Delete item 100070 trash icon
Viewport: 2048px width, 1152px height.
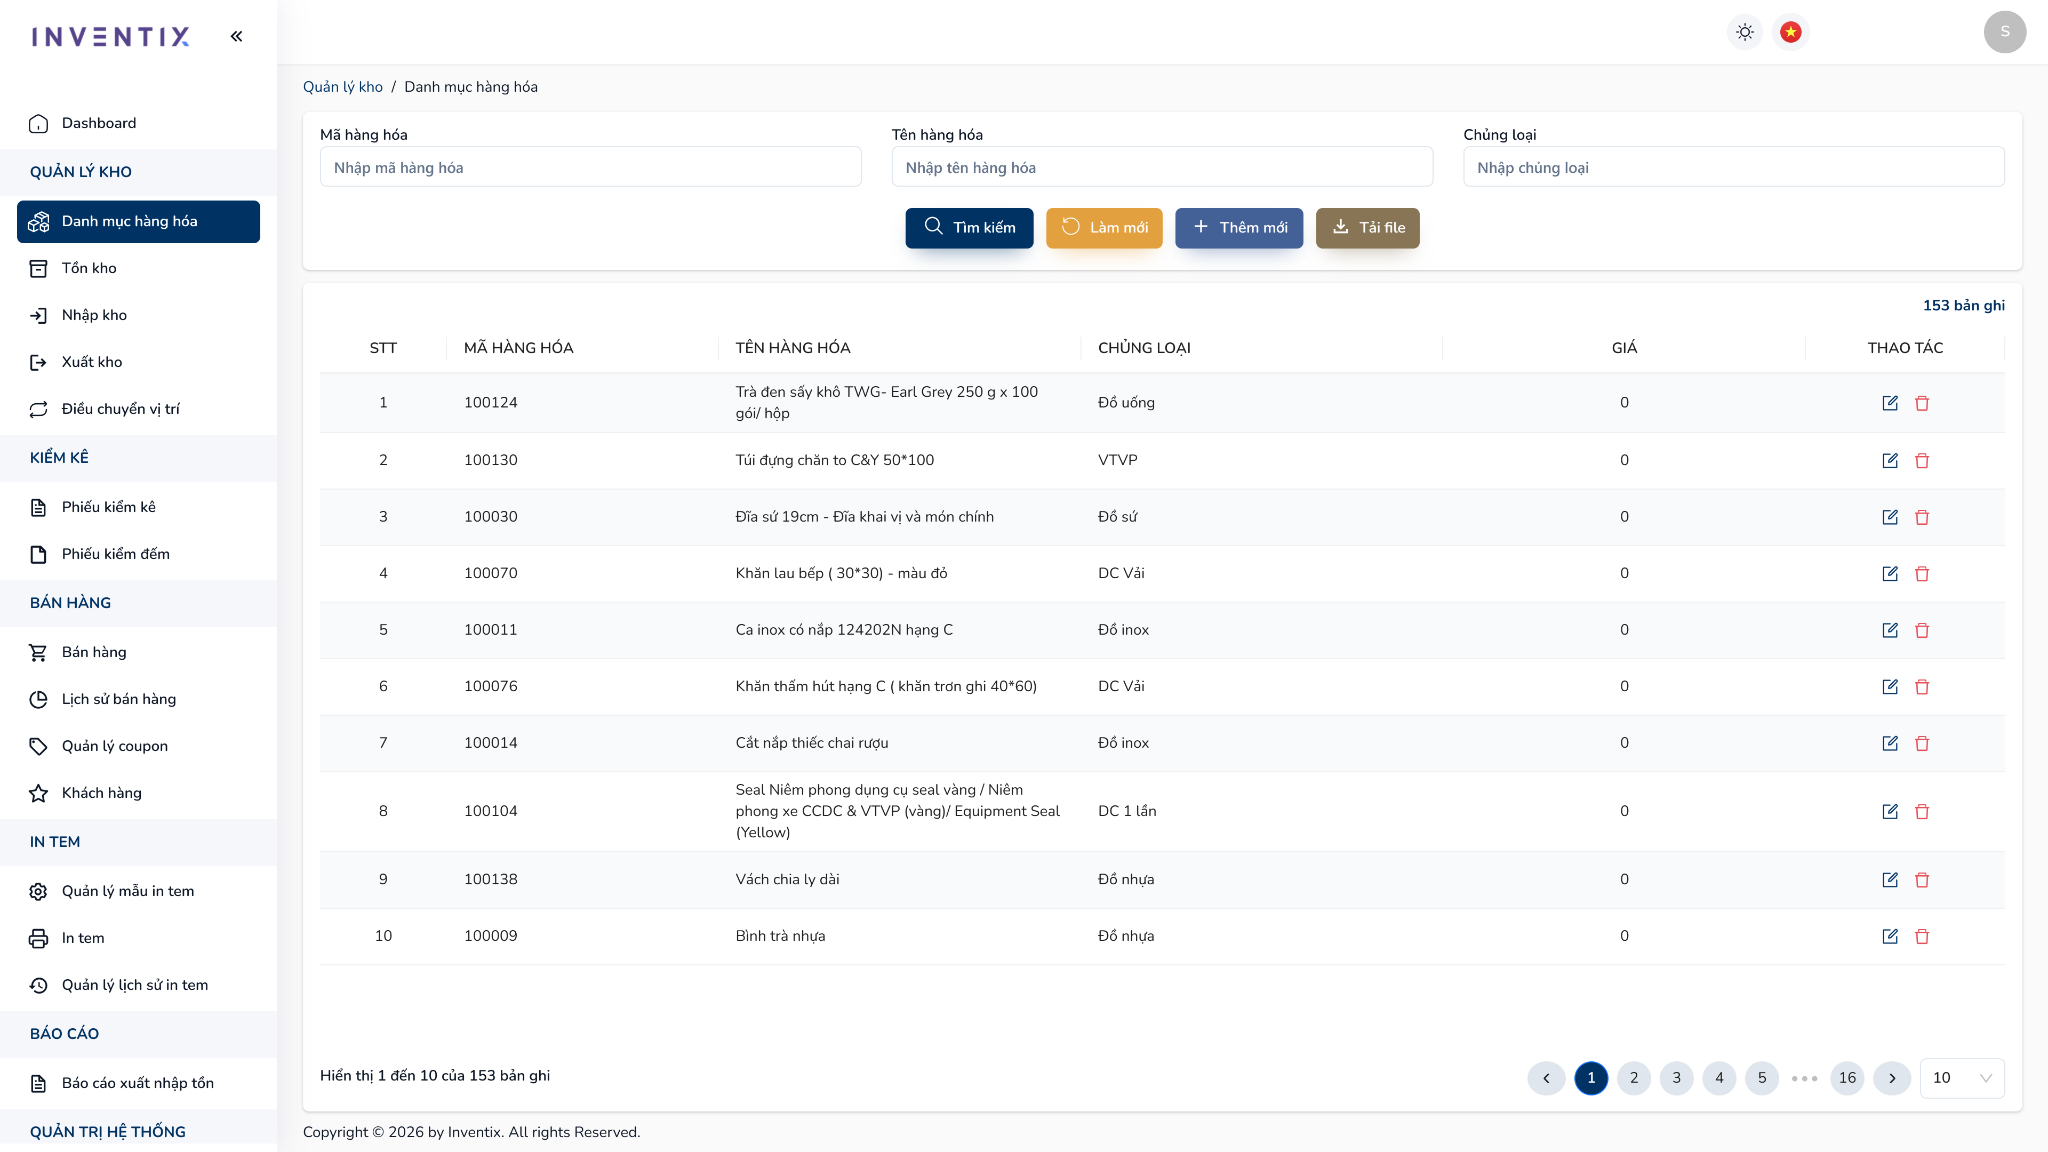pos(1922,573)
